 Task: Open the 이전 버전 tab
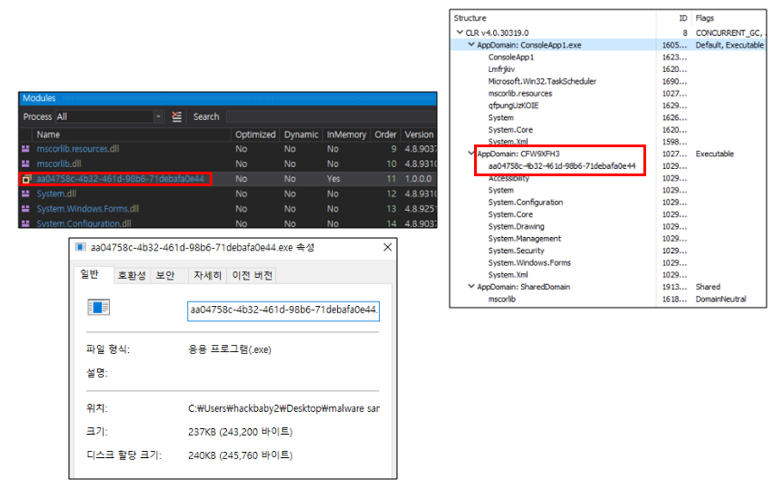point(252,276)
